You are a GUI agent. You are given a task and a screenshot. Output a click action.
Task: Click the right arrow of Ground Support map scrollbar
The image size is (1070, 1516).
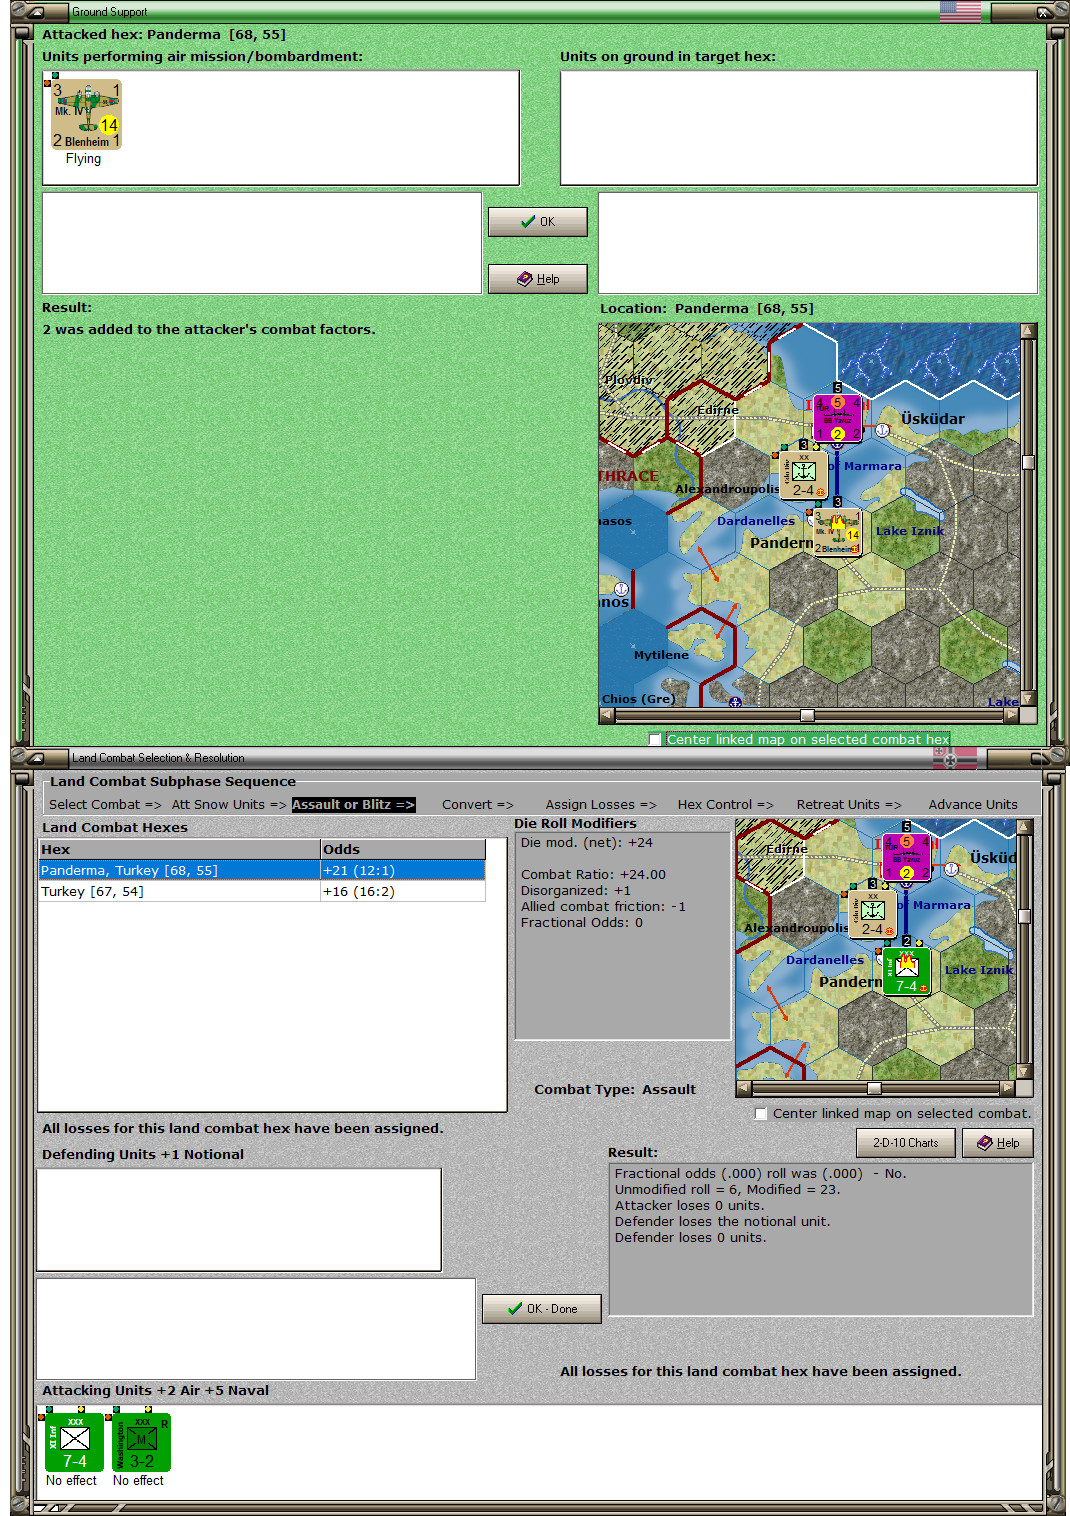[x=1011, y=716]
